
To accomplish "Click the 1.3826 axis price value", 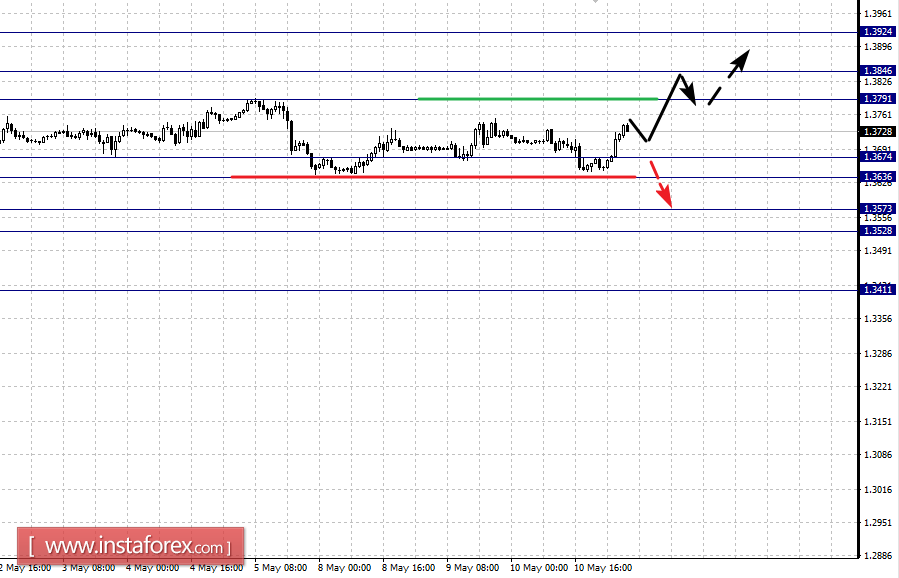I will pyautogui.click(x=878, y=82).
